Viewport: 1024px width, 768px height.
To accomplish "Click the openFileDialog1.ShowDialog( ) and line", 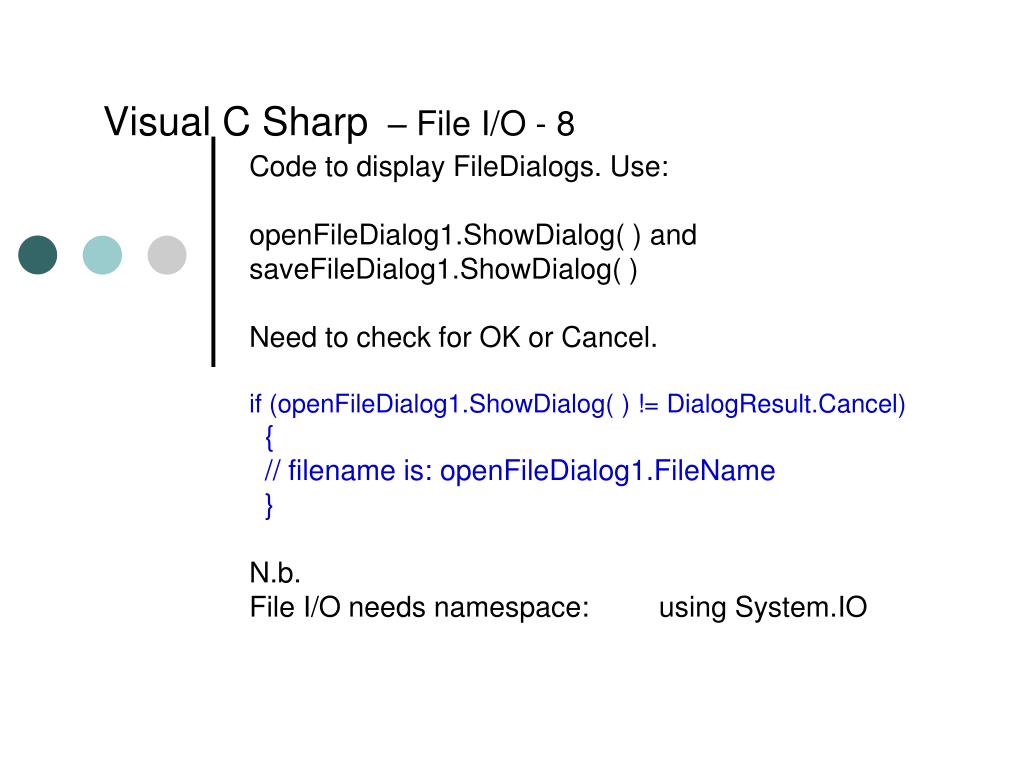I will pyautogui.click(x=473, y=236).
